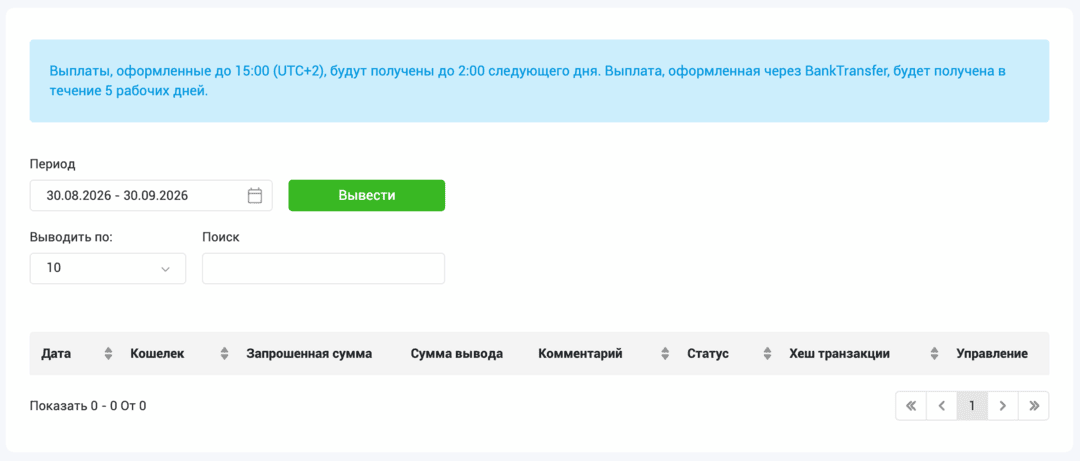1080x461 pixels.
Task: Go to previous page arrow
Action: (942, 406)
